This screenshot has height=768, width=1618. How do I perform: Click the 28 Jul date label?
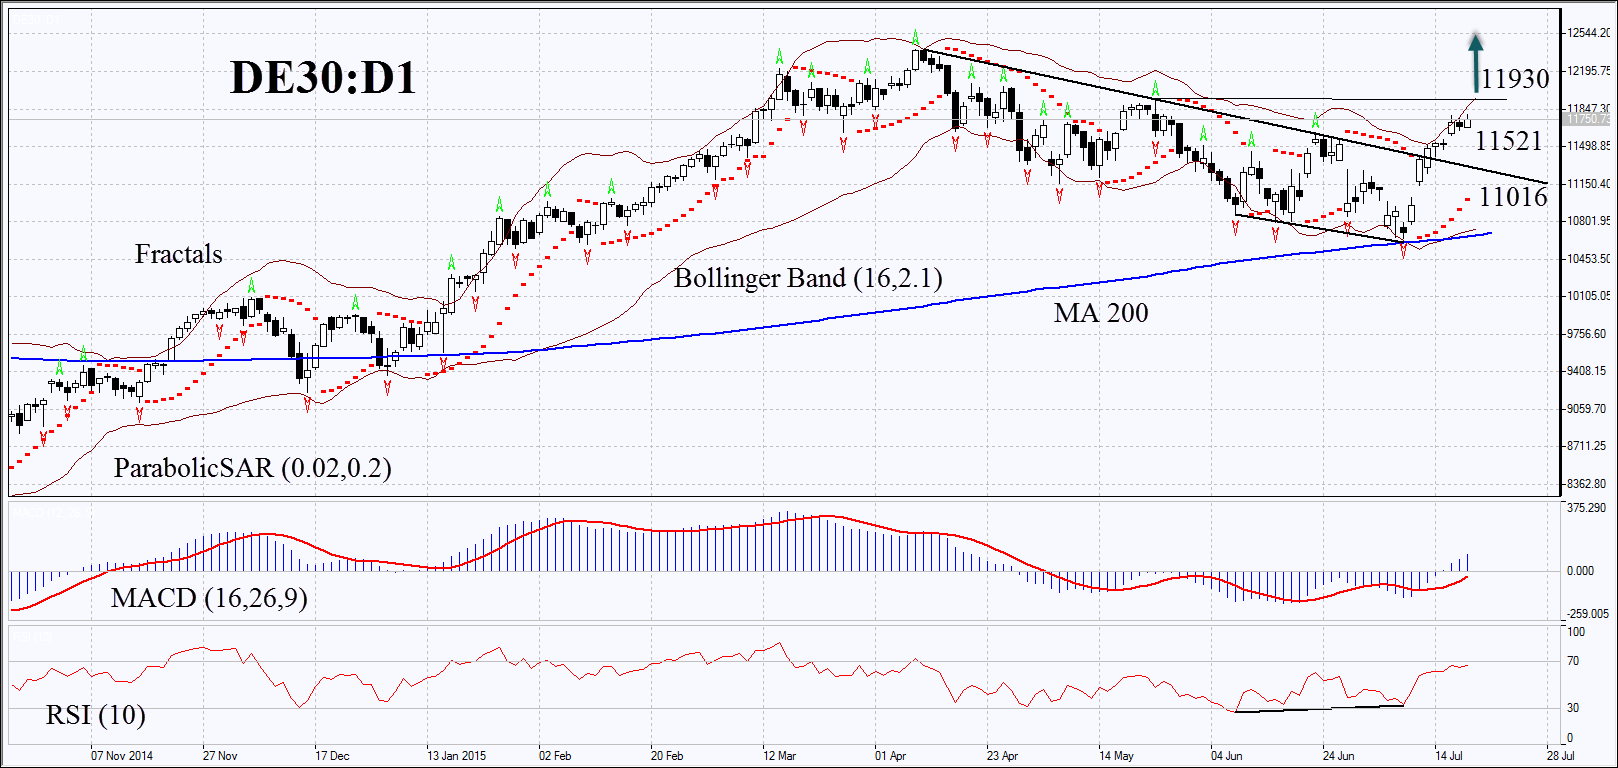[x=1561, y=756]
